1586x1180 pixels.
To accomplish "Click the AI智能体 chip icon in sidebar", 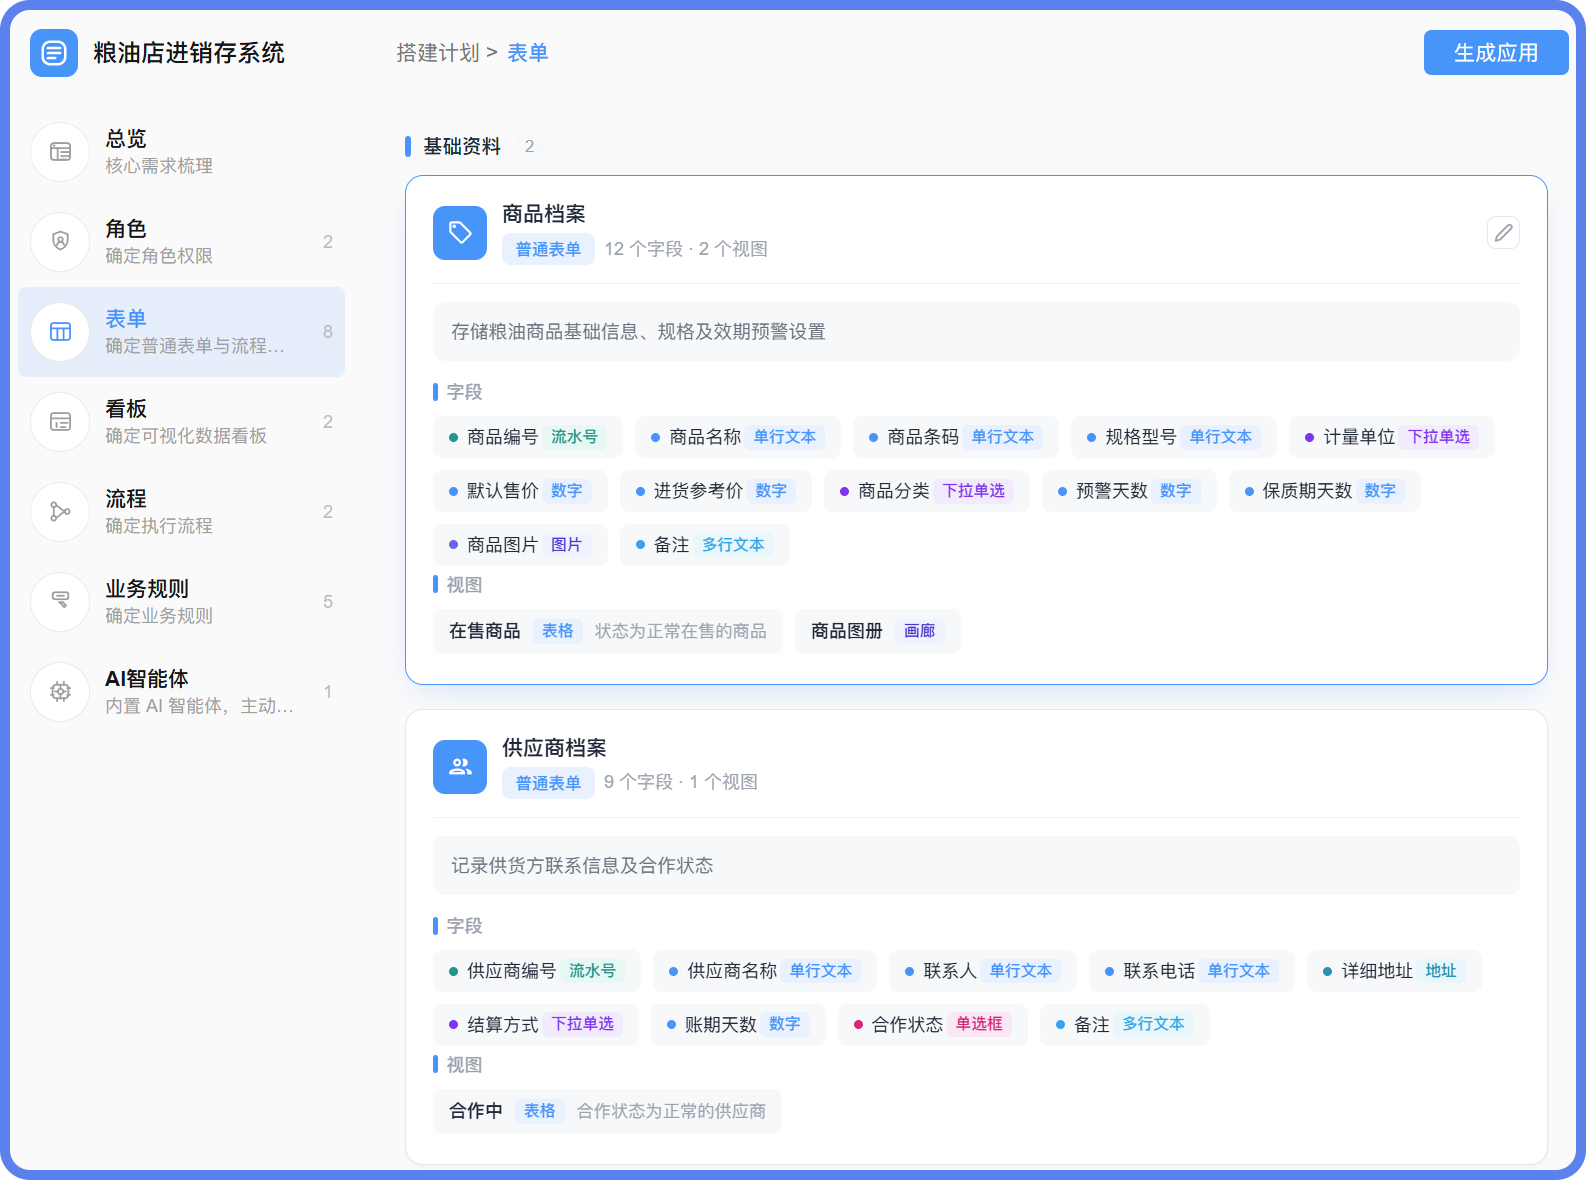I will tap(61, 692).
